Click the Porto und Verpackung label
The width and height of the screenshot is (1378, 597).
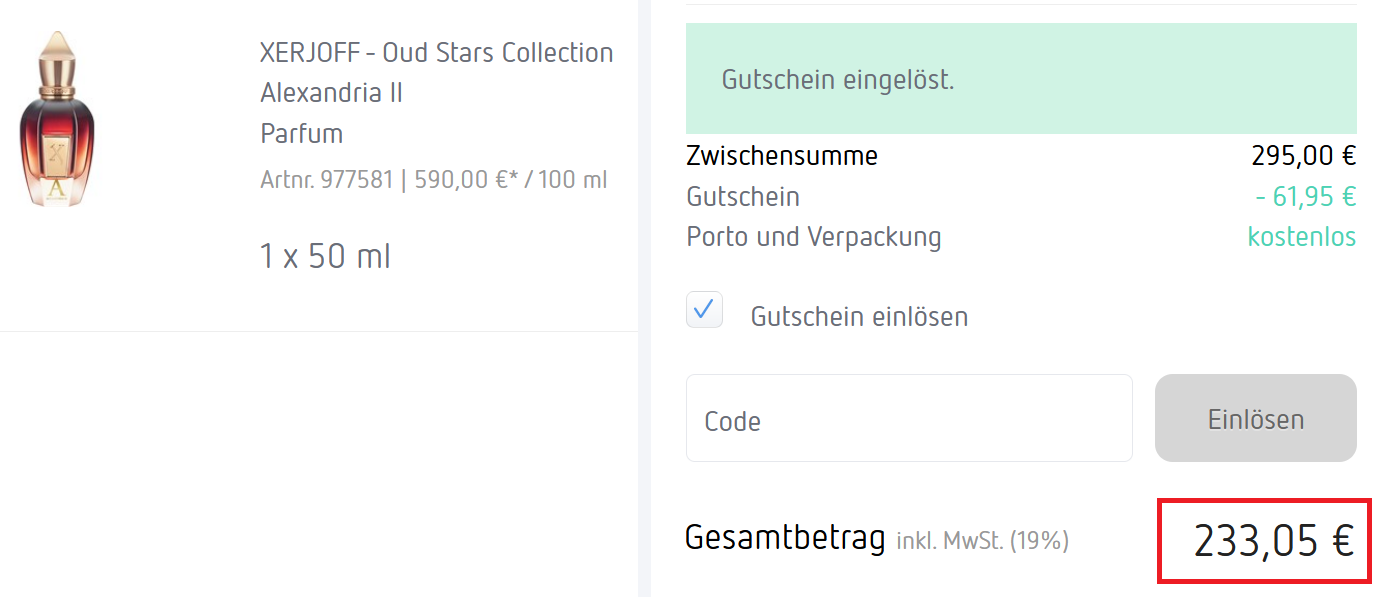(813, 237)
